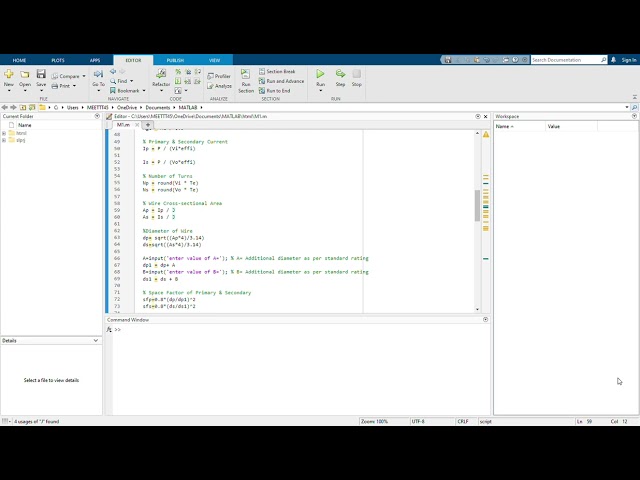This screenshot has height=480, width=640.
Task: Click the Print icon
Action: click(x=55, y=86)
